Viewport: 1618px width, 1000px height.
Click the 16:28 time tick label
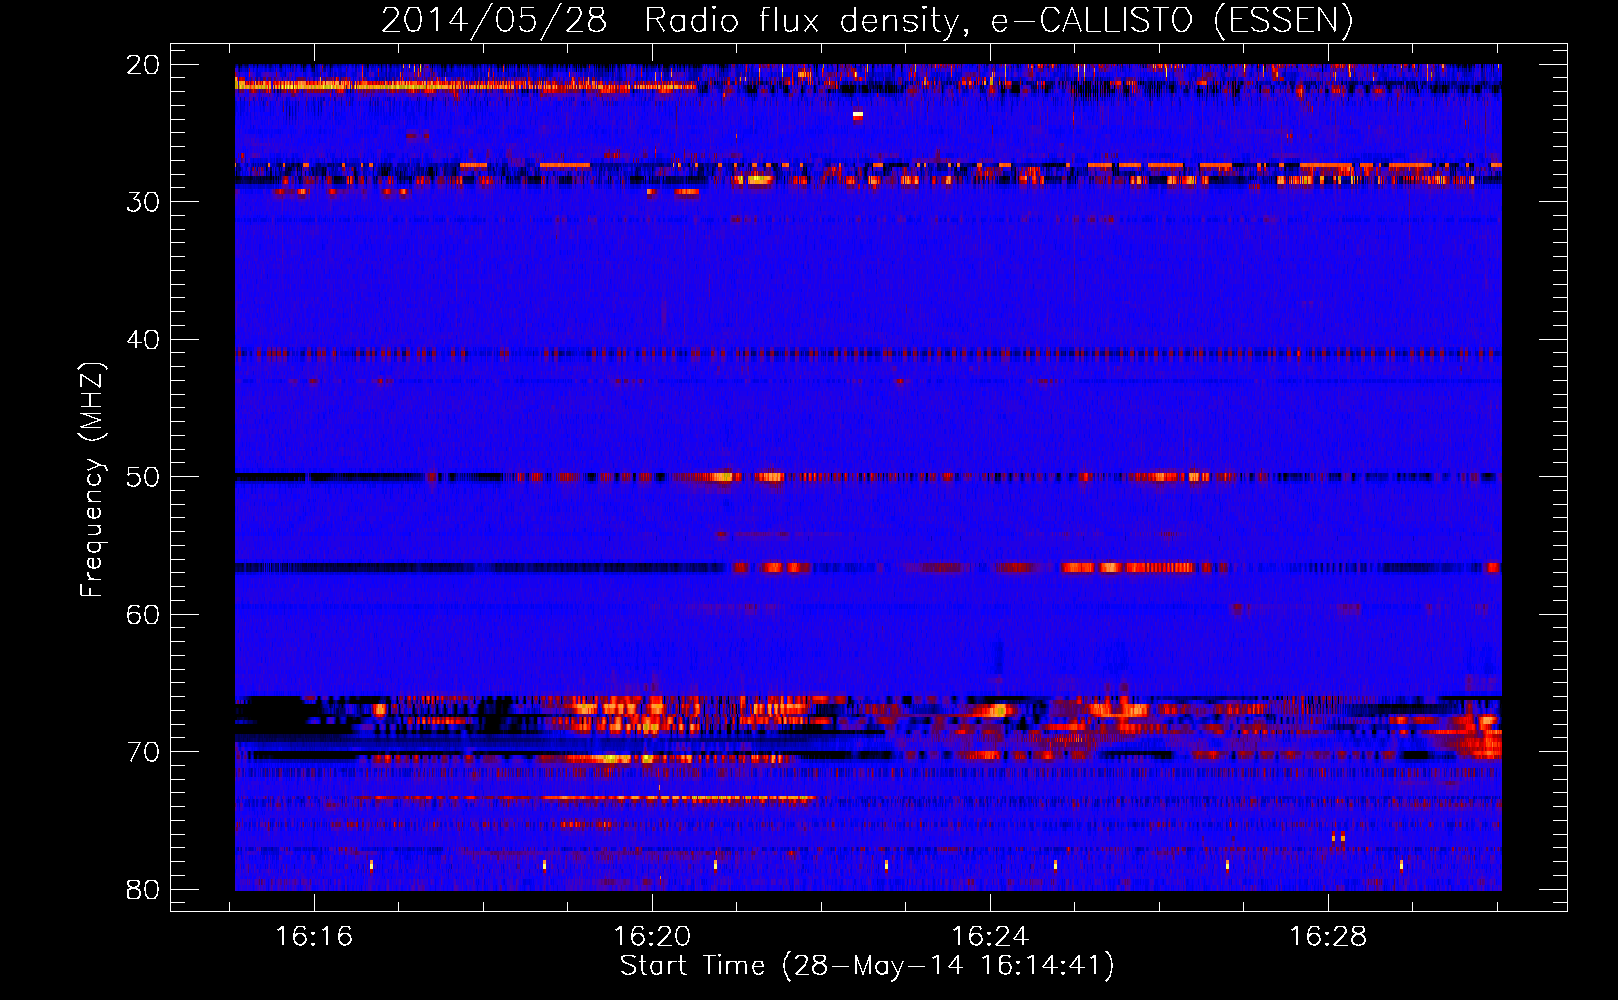coord(1328,937)
